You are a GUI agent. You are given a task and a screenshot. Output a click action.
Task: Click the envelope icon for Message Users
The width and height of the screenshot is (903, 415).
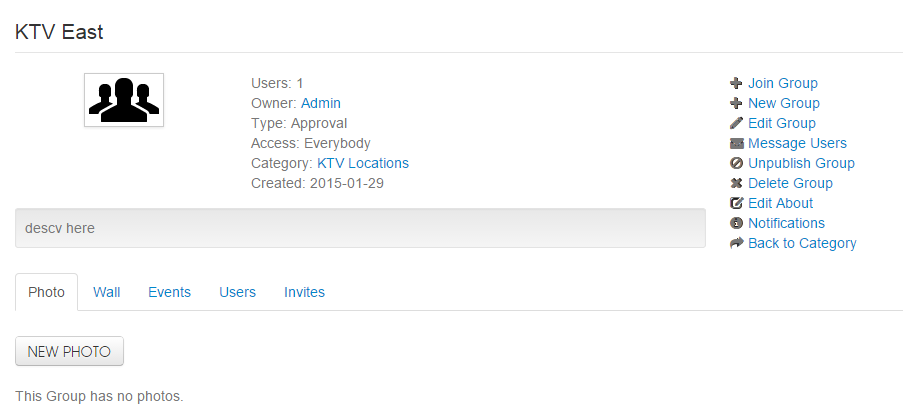click(736, 143)
